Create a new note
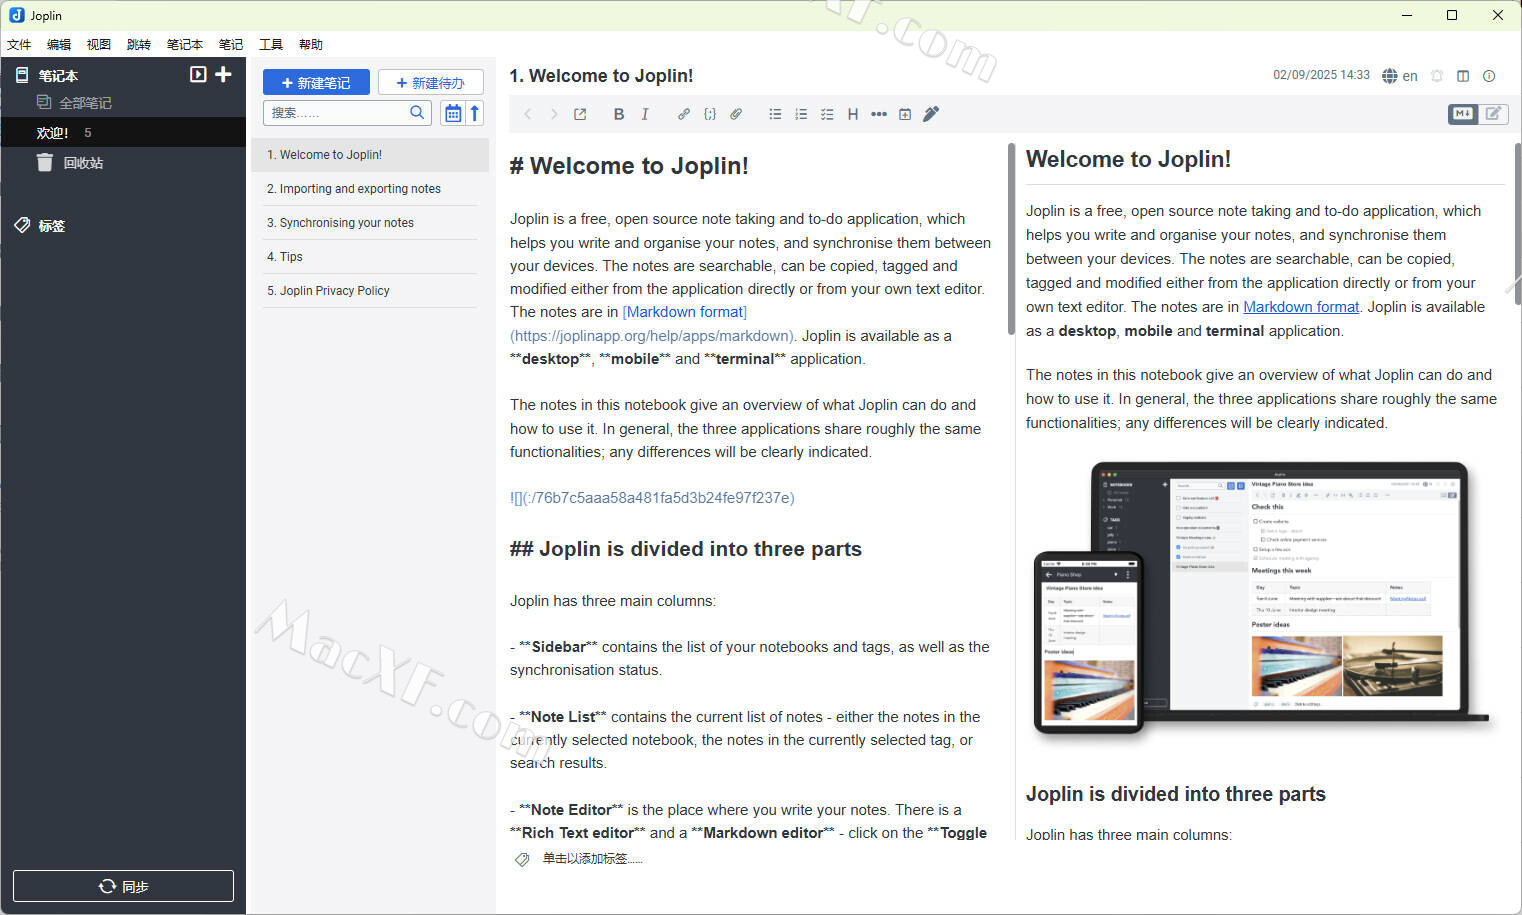Viewport: 1522px width, 915px height. point(316,82)
